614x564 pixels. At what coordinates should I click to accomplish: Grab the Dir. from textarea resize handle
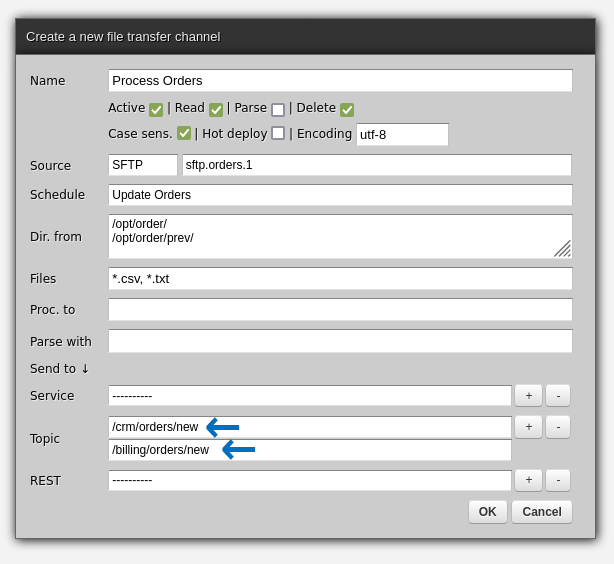(x=563, y=249)
